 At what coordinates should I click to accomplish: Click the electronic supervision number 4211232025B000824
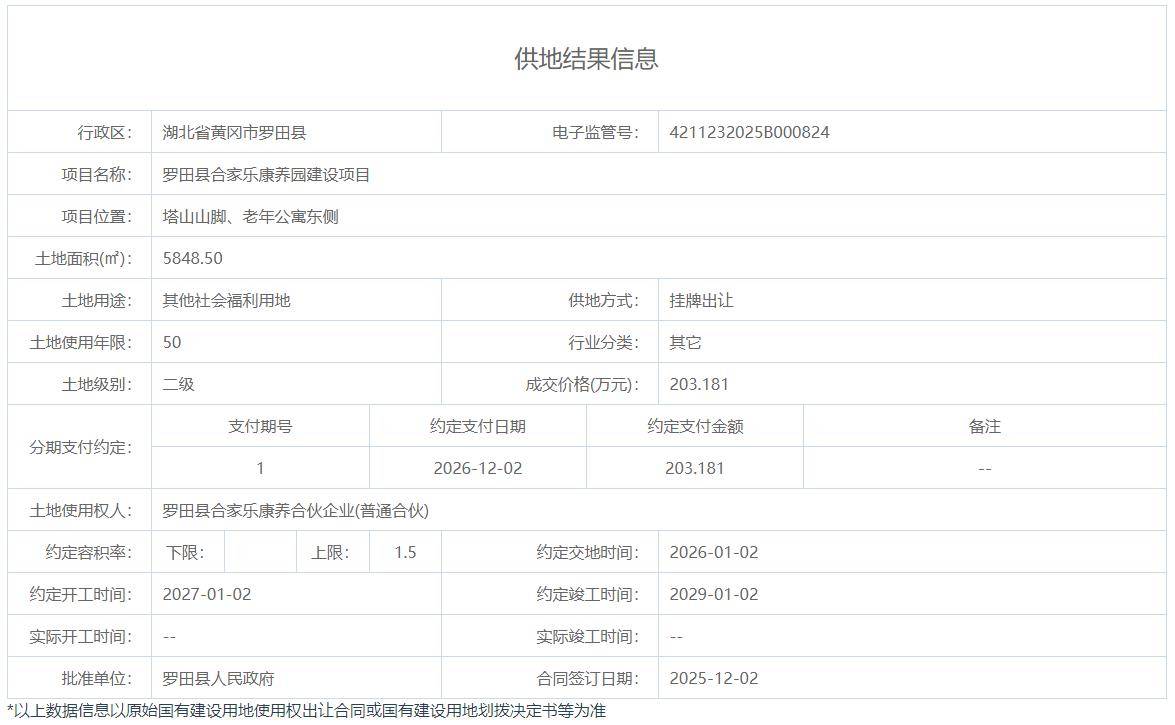point(749,132)
